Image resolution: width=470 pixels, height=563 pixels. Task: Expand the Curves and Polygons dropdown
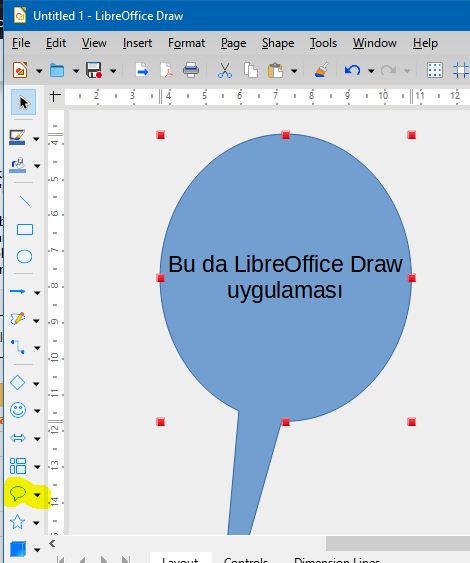pyautogui.click(x=36, y=321)
